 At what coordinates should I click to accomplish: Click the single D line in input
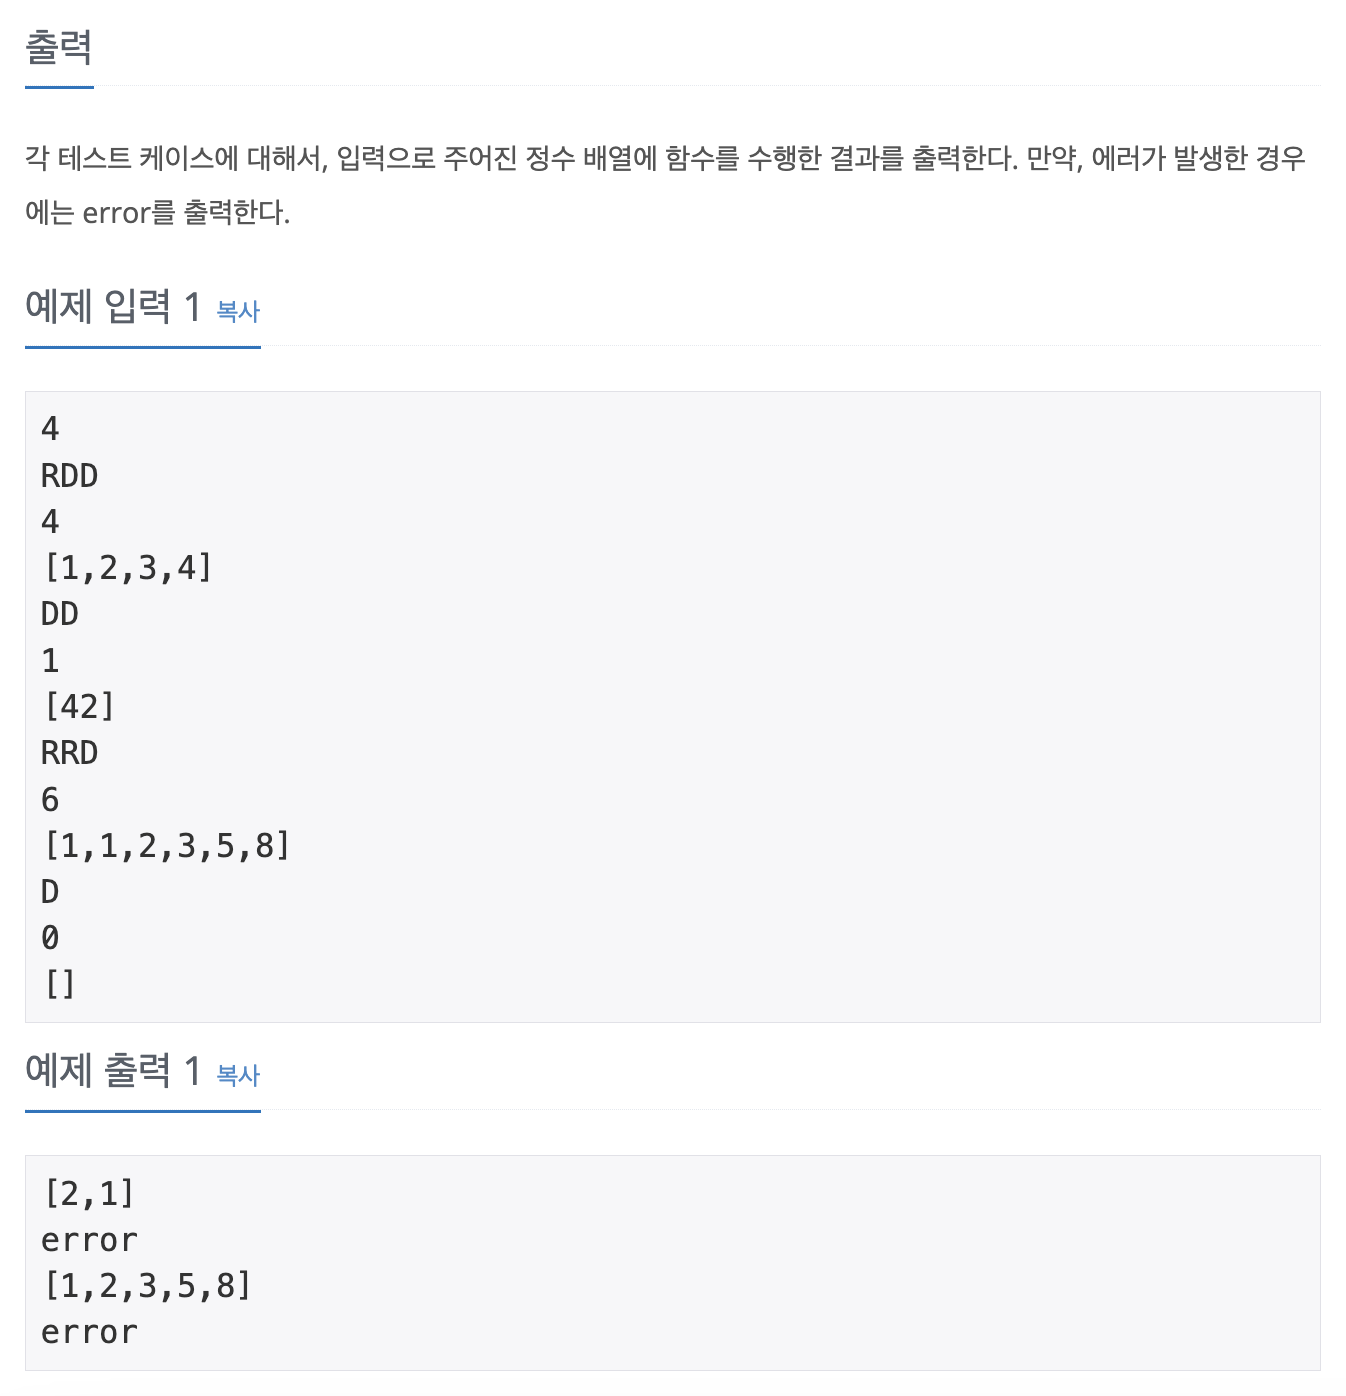click(50, 892)
